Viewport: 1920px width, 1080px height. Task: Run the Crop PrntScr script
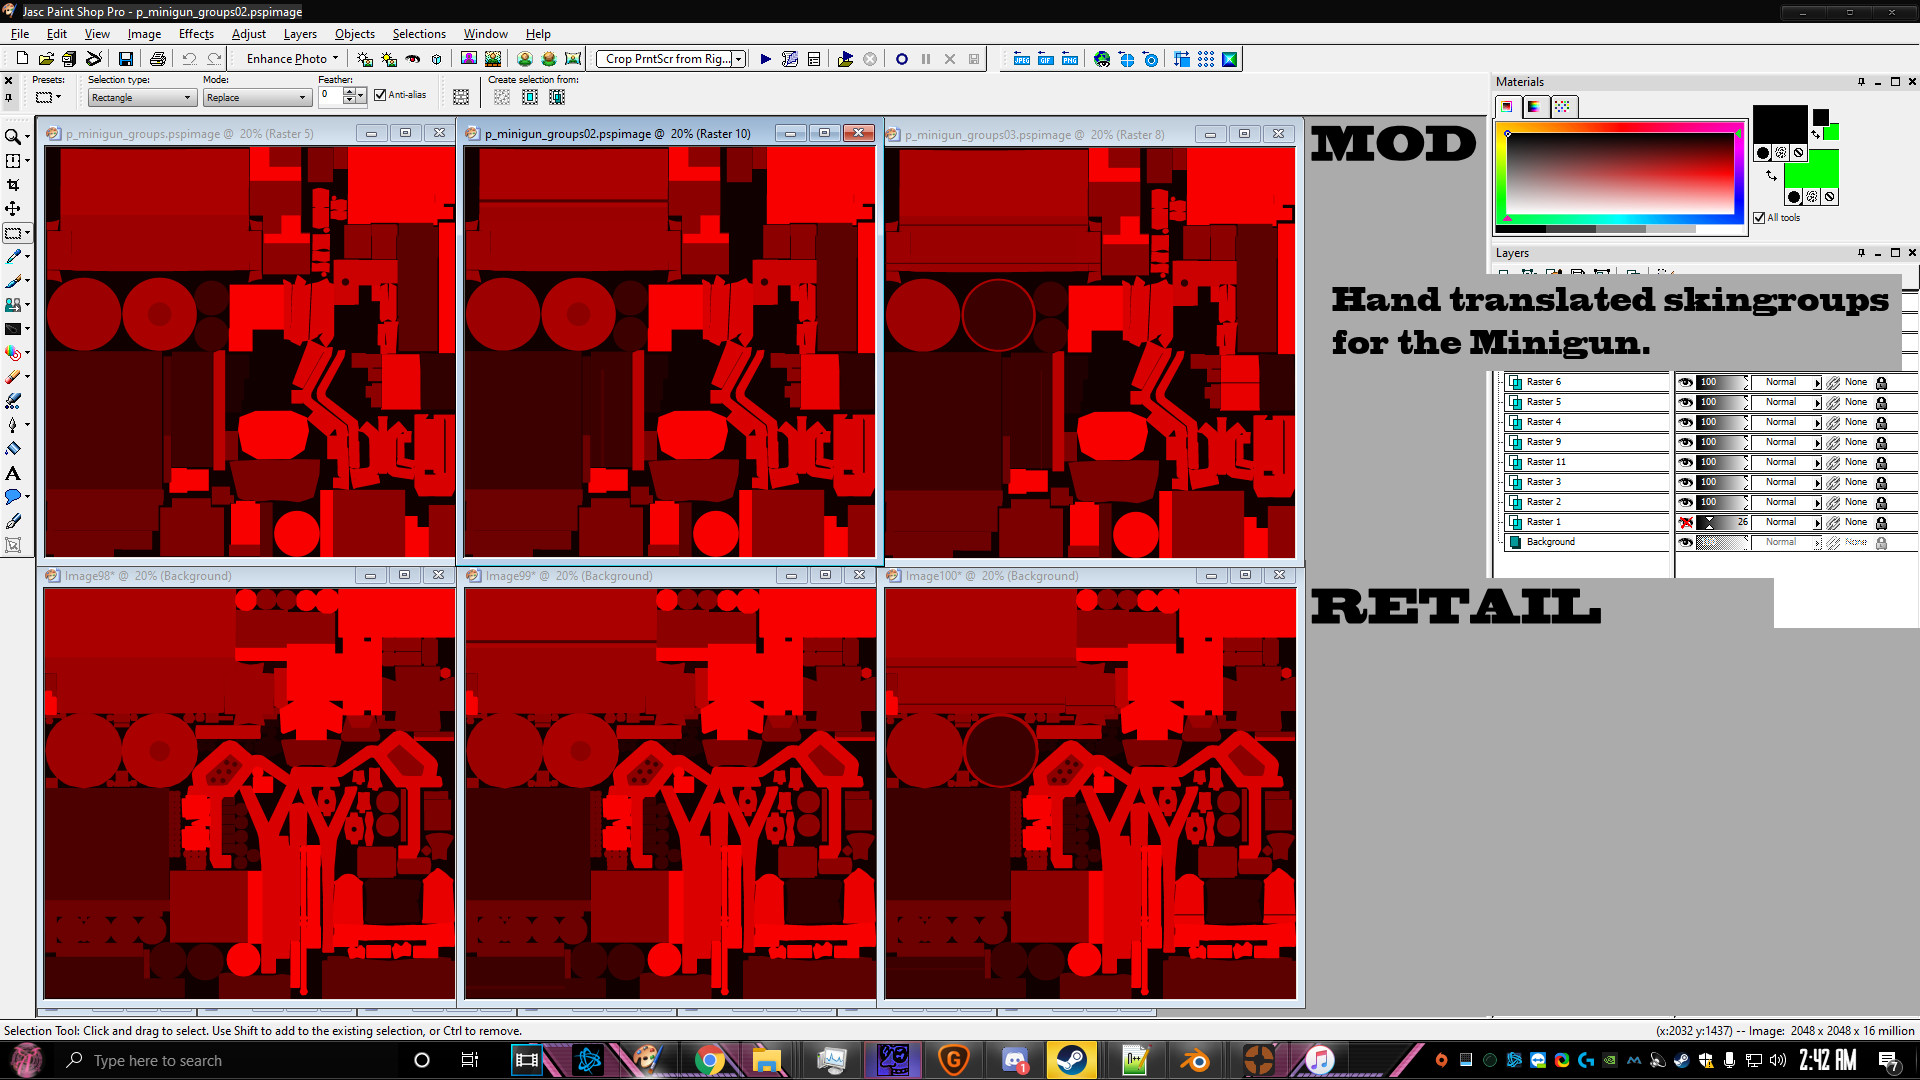coord(765,59)
